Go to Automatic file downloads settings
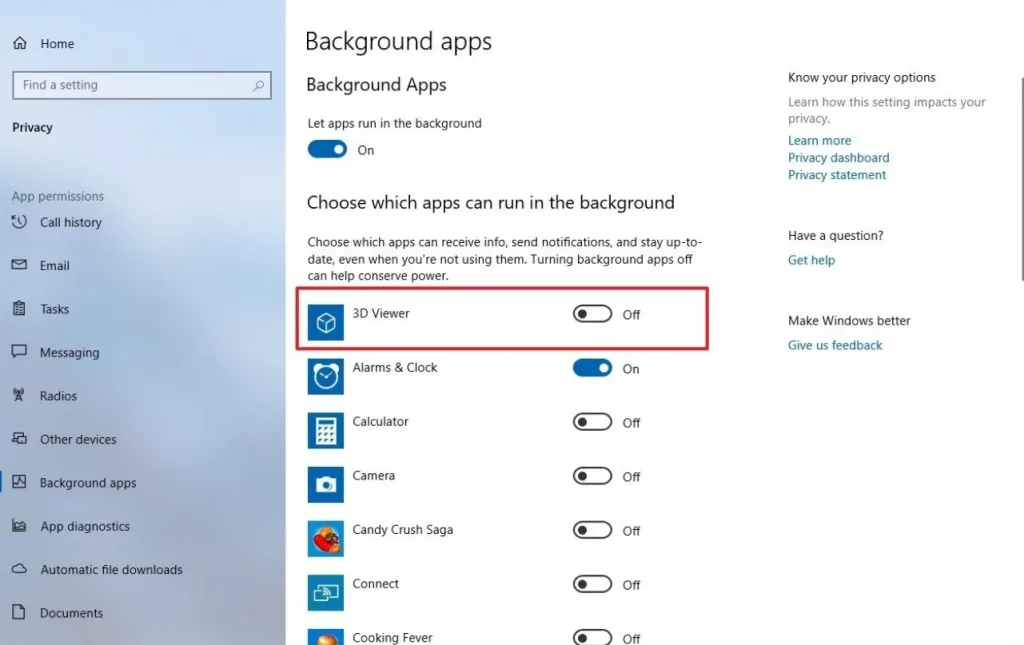The width and height of the screenshot is (1024, 645). click(111, 570)
